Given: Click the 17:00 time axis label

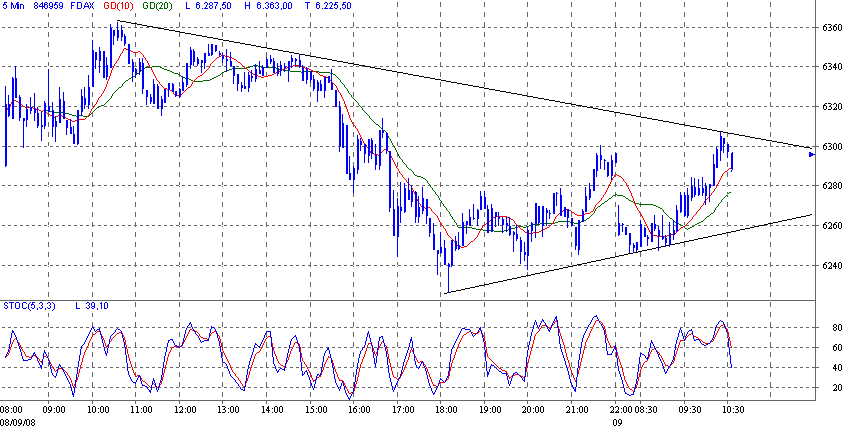Looking at the screenshot, I should [404, 410].
